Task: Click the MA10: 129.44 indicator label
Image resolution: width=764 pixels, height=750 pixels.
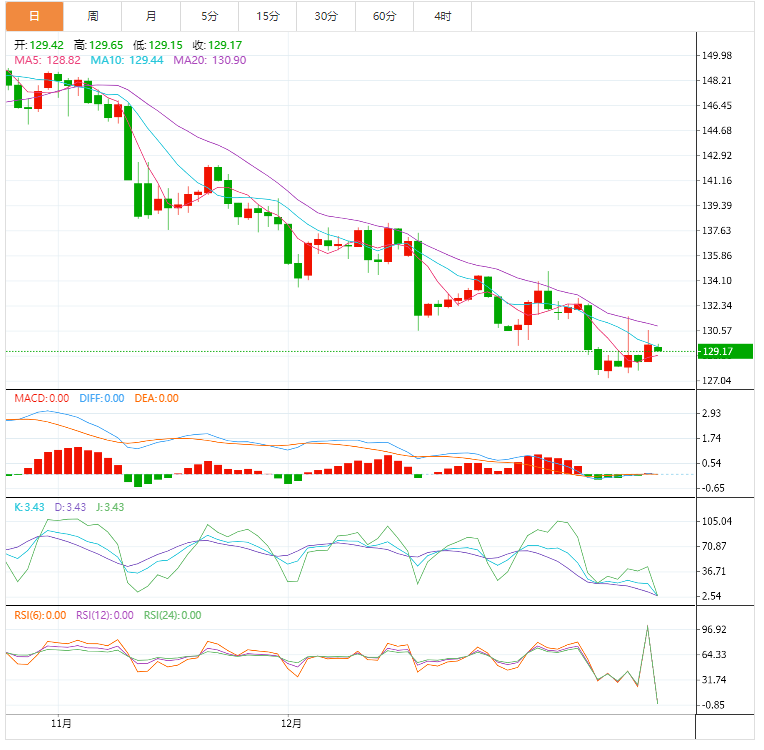Action: click(x=127, y=60)
